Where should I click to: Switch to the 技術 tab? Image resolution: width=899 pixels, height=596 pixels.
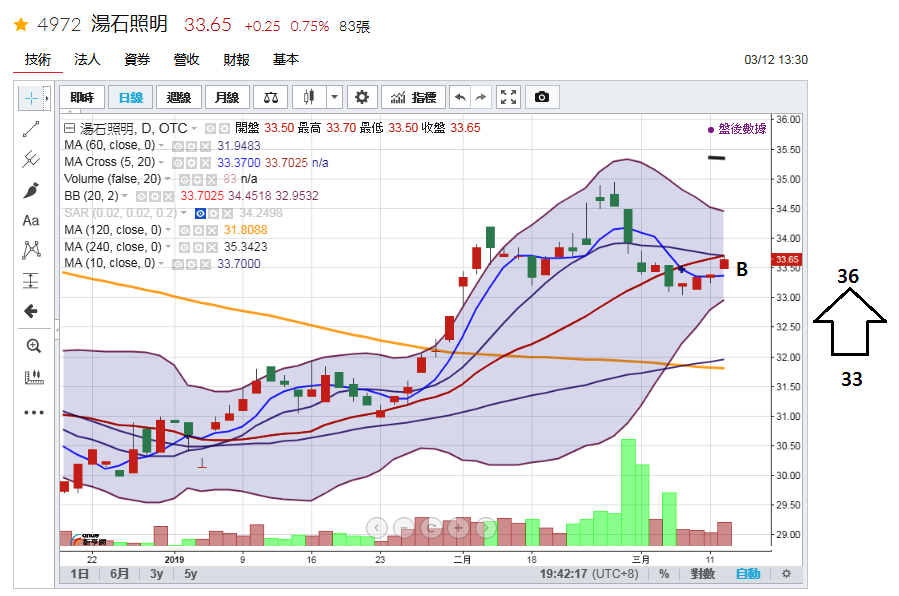click(x=38, y=60)
